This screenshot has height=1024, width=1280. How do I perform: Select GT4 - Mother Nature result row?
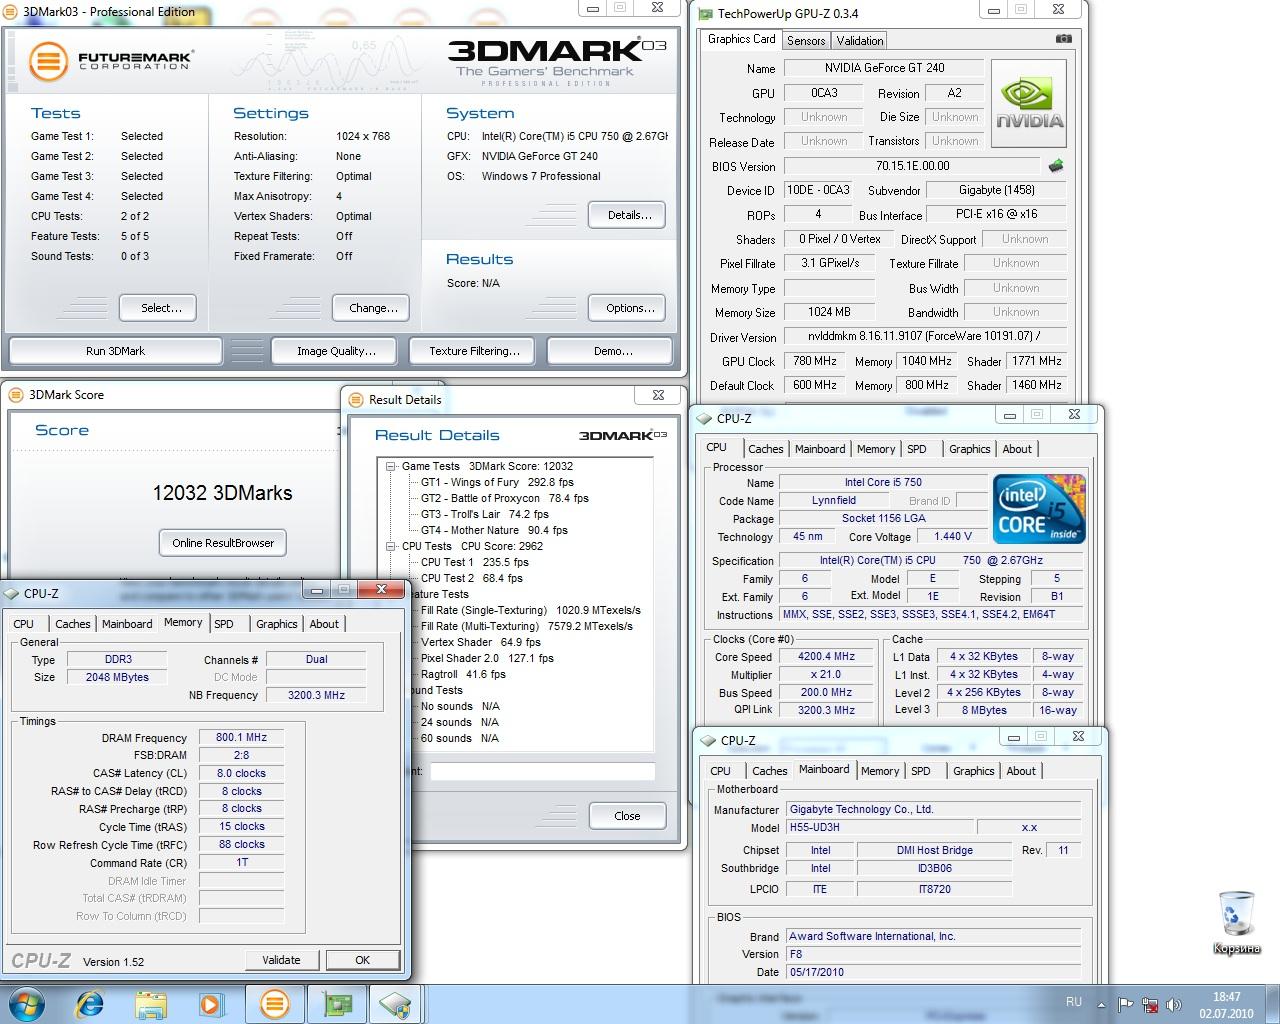click(x=494, y=530)
